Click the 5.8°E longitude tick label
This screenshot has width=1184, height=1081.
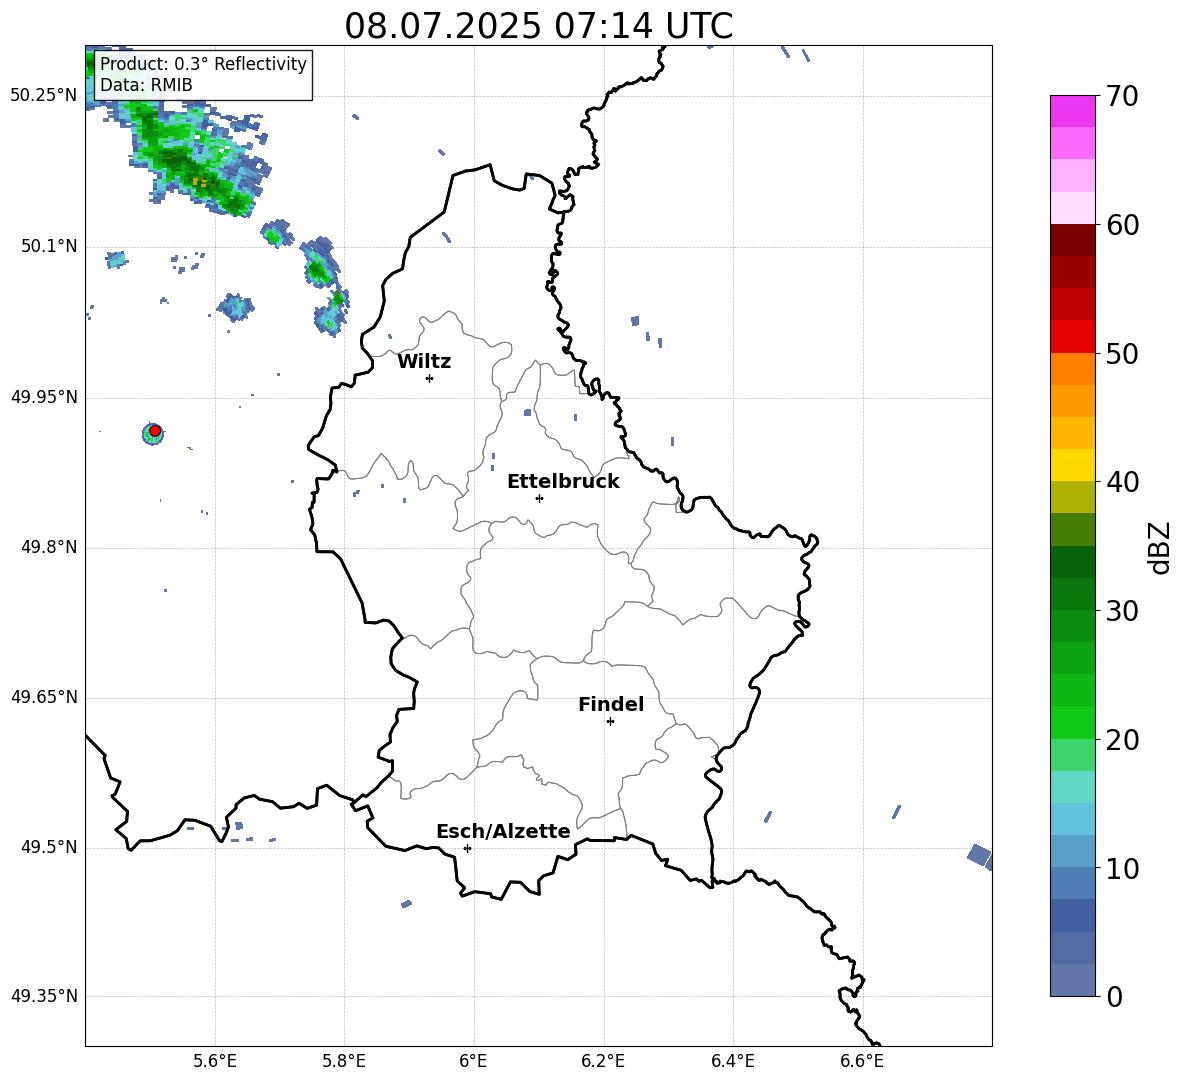[344, 1061]
